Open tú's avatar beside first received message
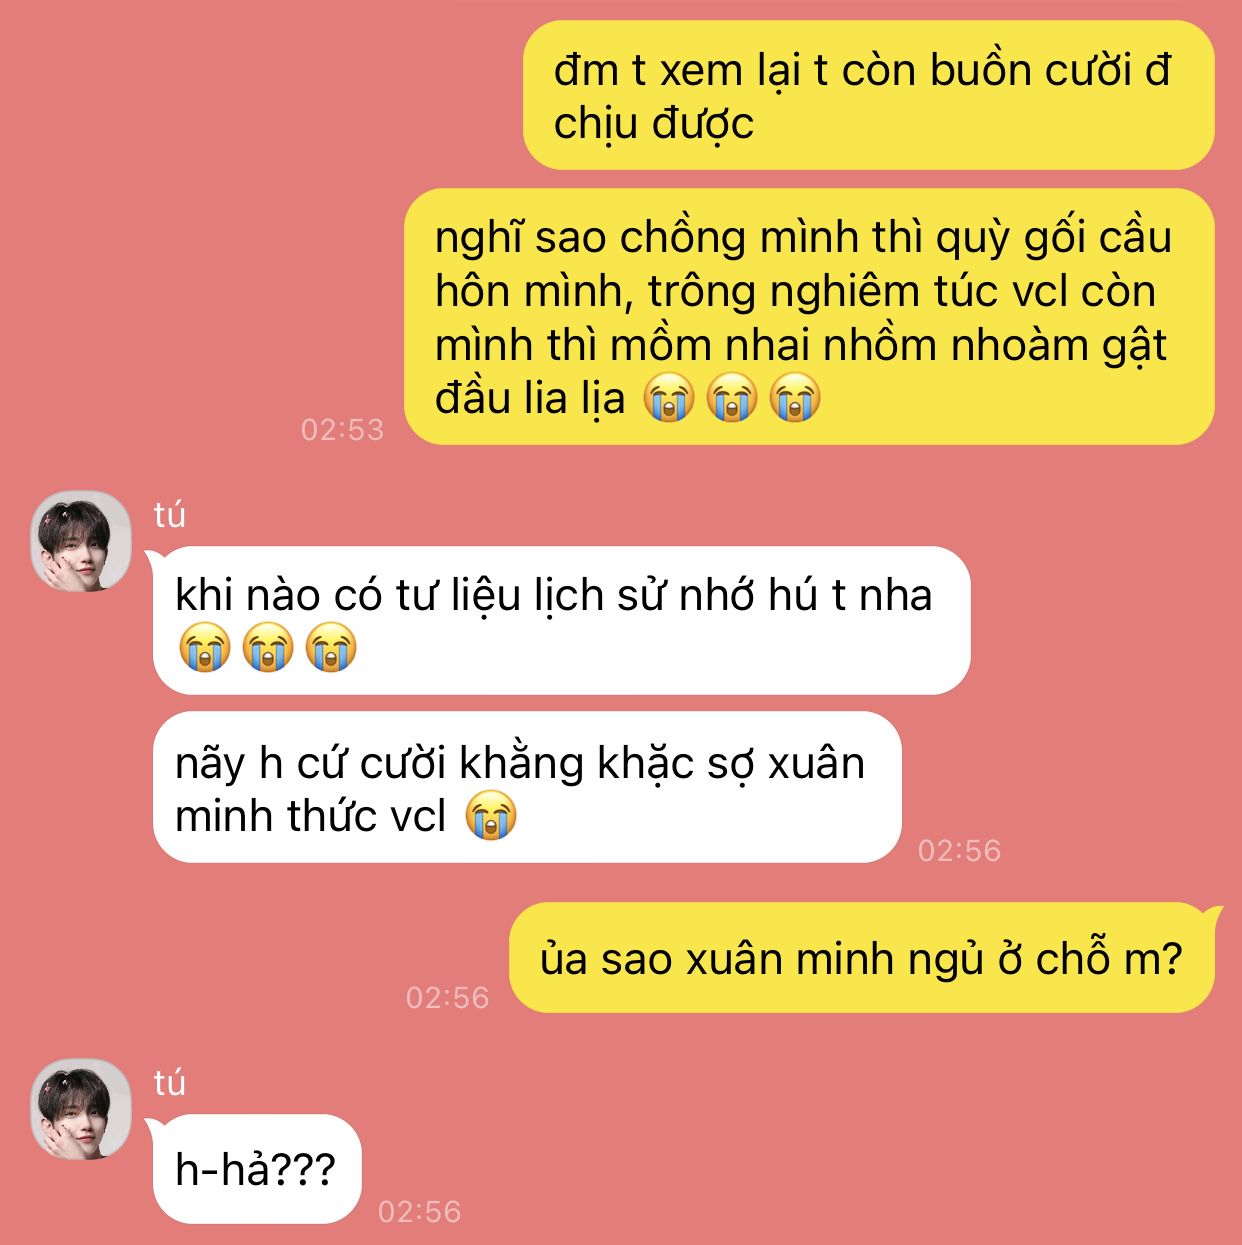The image size is (1242, 1245). click(x=81, y=541)
